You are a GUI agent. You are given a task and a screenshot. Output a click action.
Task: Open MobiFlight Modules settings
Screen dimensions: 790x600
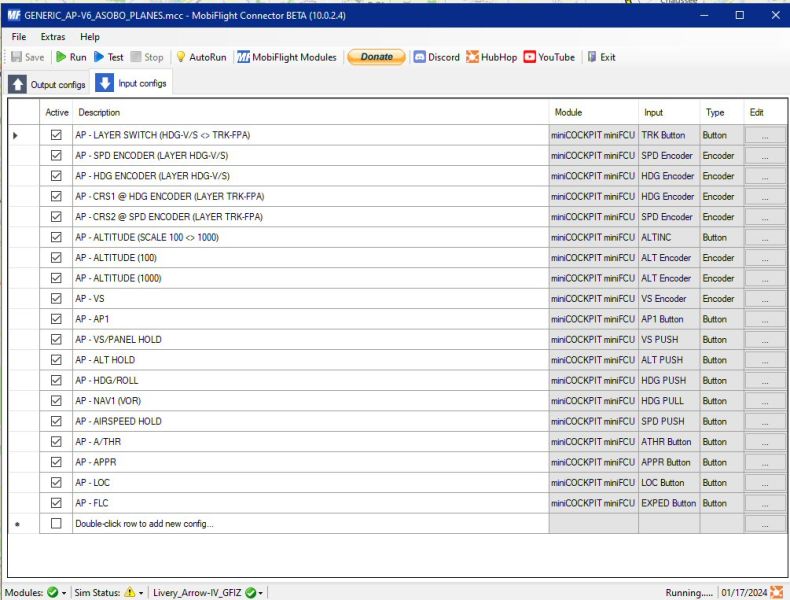(x=287, y=57)
